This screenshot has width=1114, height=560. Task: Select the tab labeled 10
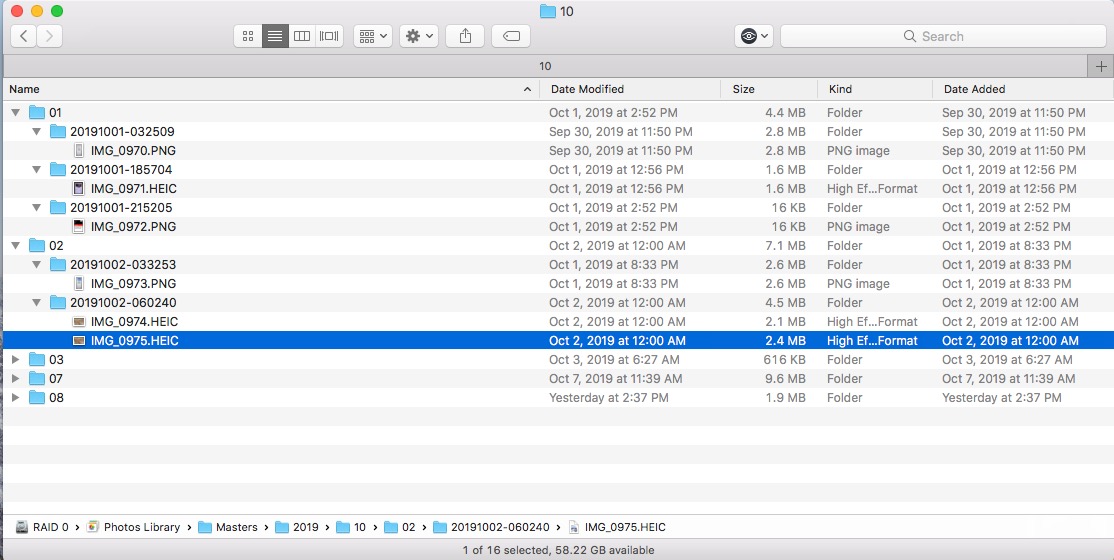545,66
